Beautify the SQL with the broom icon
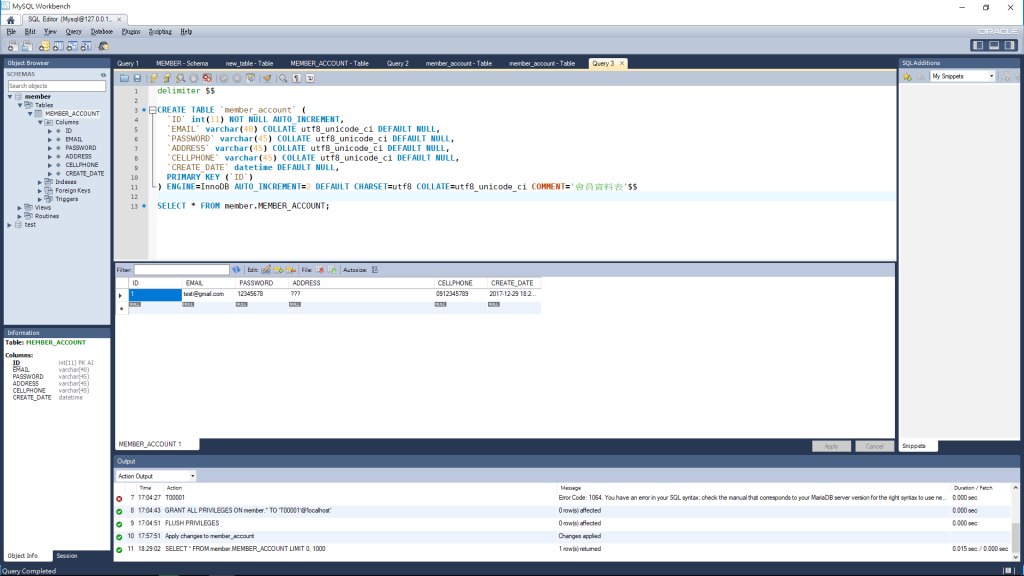This screenshot has width=1024, height=576. [x=267, y=78]
